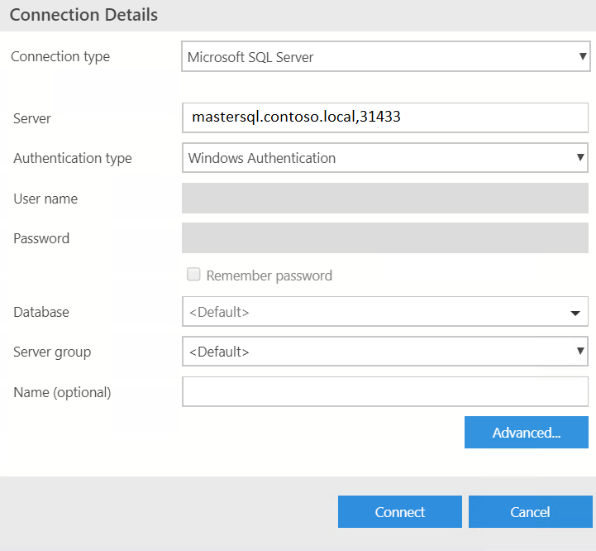
Task: Click the Server label
Action: pyautogui.click(x=32, y=118)
